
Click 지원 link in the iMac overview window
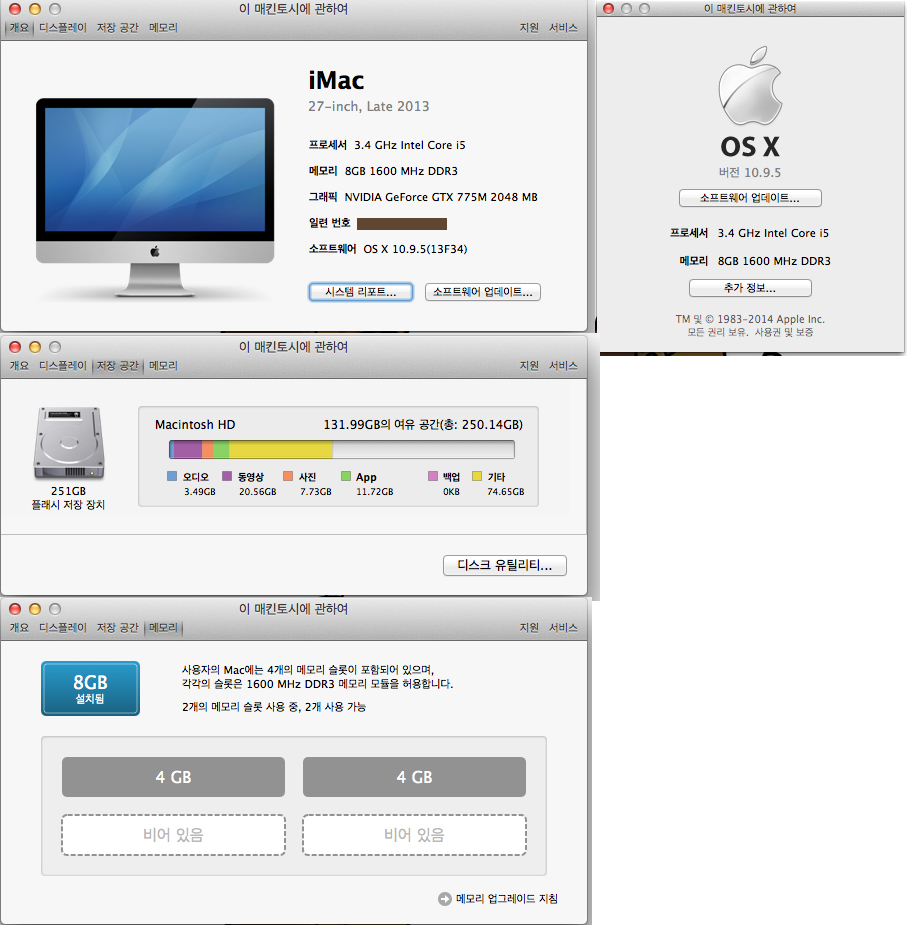pyautogui.click(x=529, y=28)
